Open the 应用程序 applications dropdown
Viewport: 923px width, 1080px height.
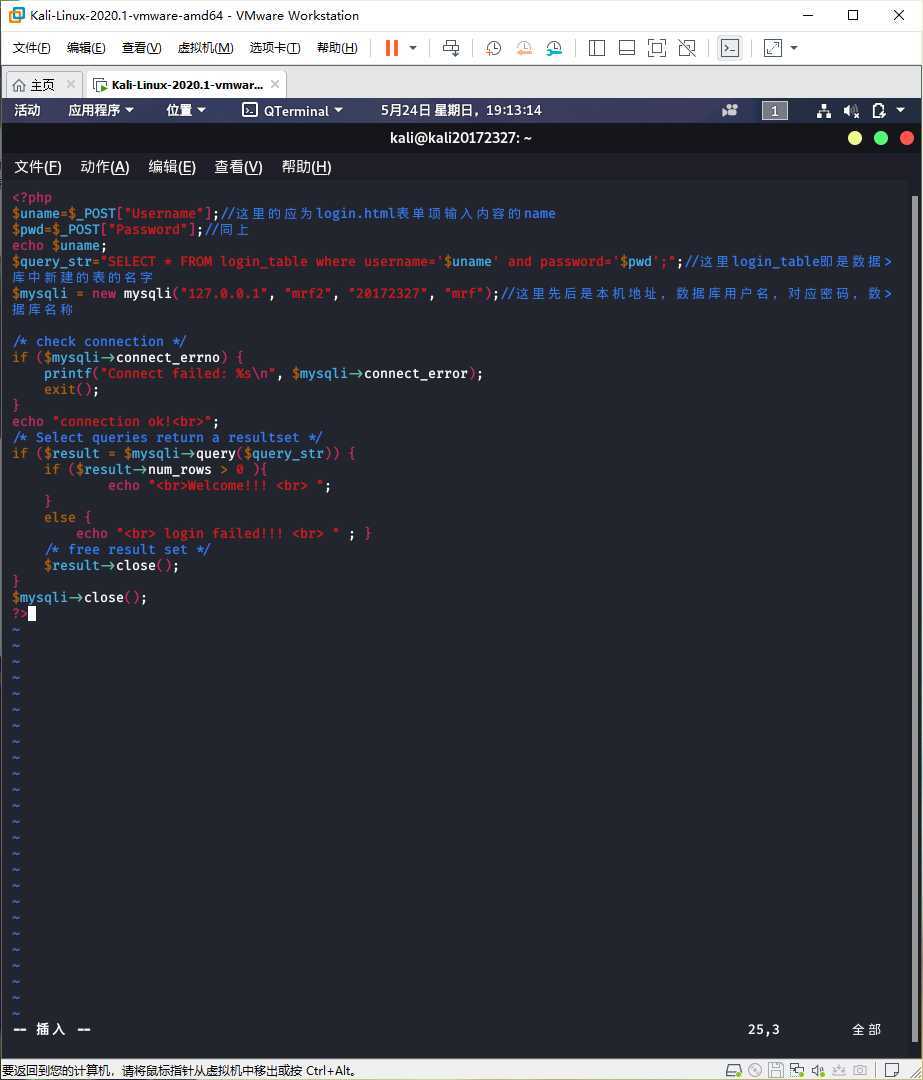[x=101, y=110]
